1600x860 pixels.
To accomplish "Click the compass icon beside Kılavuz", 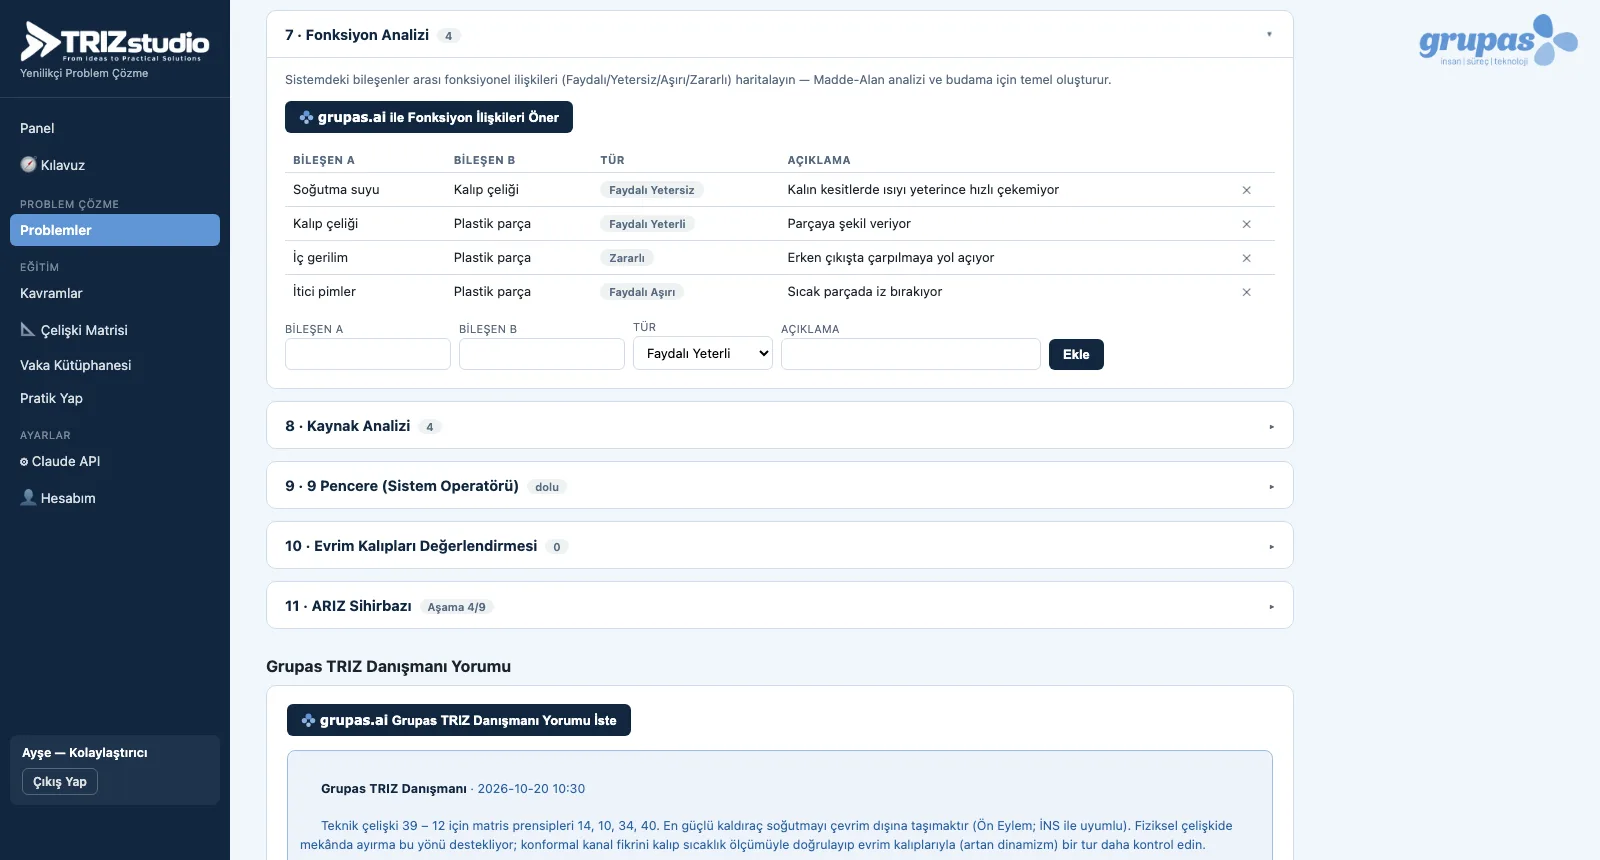I will click(28, 165).
